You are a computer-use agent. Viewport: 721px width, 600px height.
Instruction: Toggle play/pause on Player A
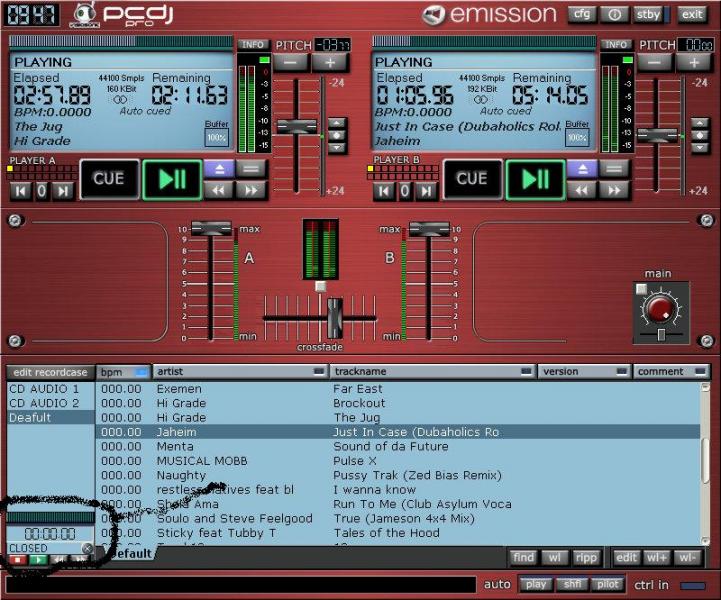pyautogui.click(x=172, y=179)
